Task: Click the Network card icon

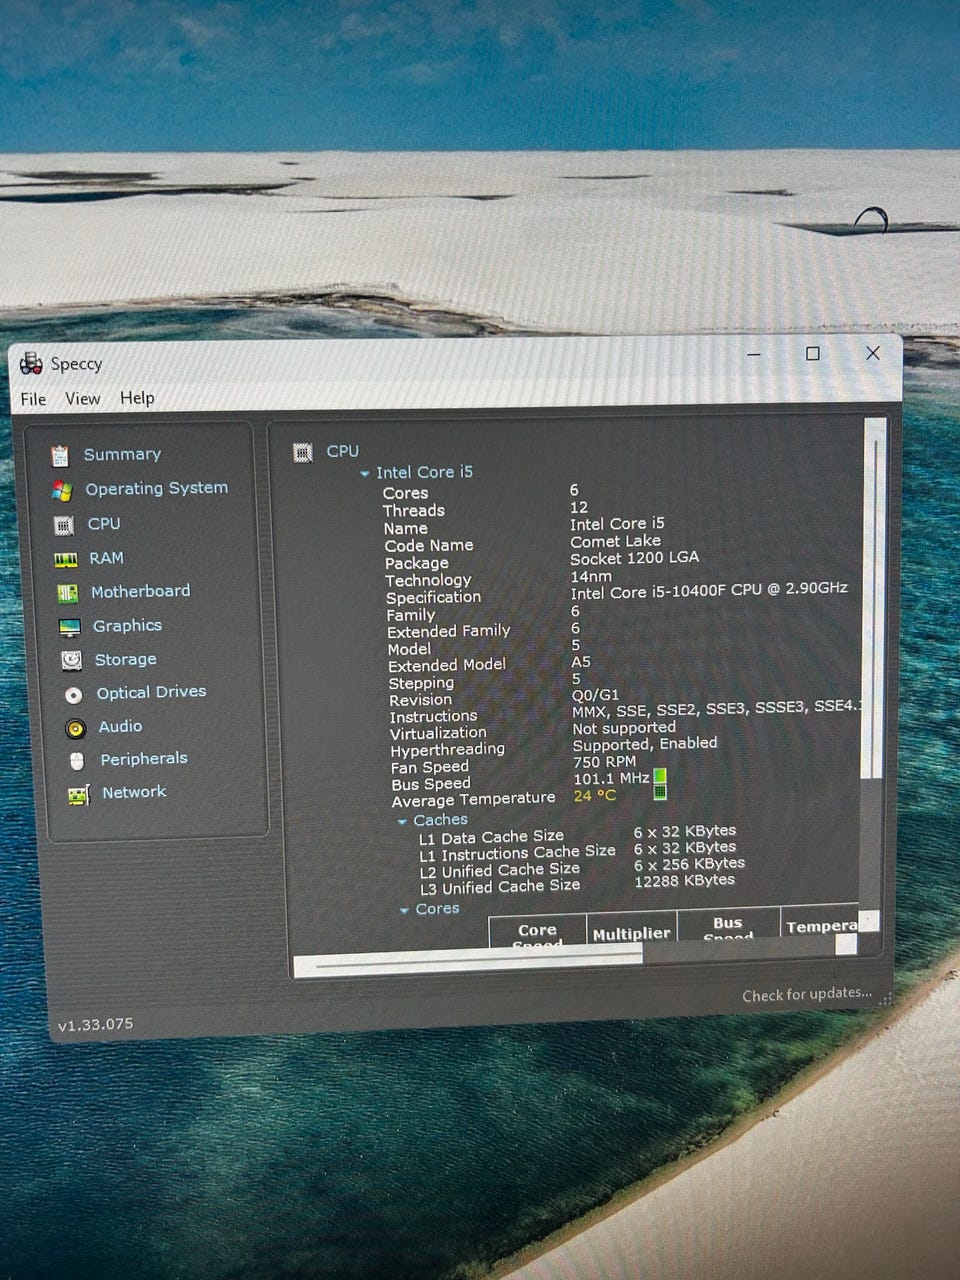Action: coord(79,795)
